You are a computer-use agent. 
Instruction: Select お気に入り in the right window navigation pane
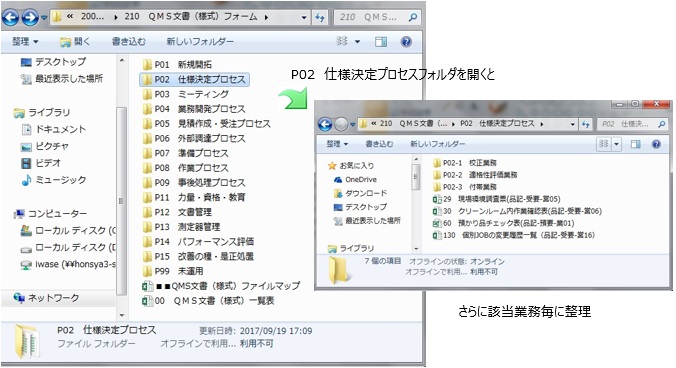351,165
